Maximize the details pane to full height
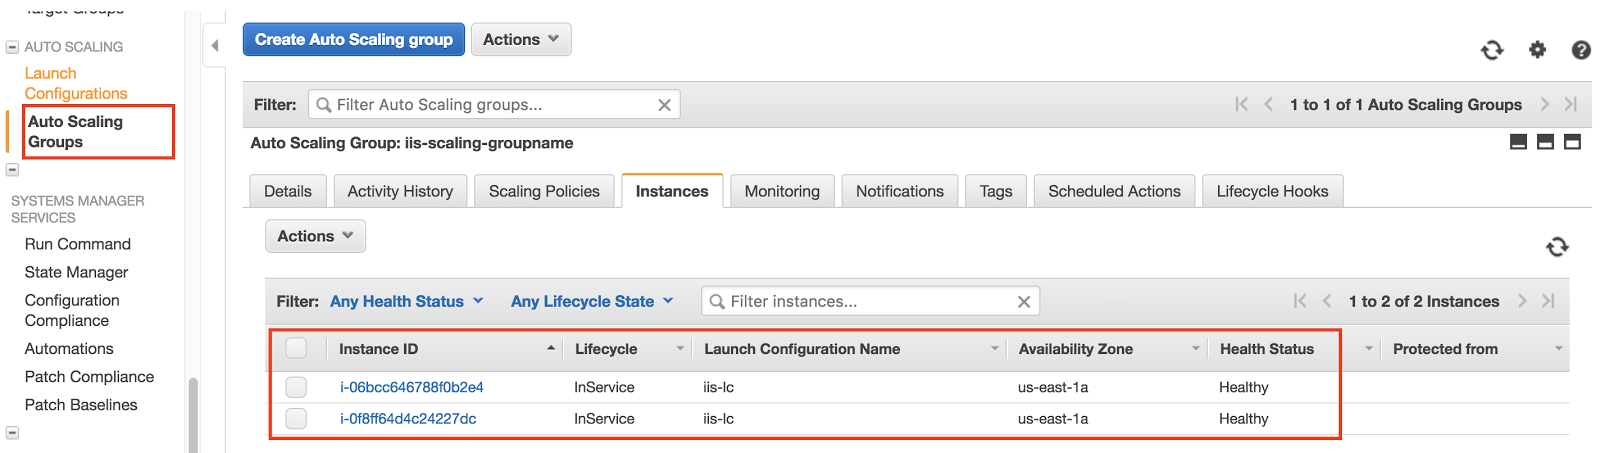The image size is (1600, 453). pos(1572,142)
